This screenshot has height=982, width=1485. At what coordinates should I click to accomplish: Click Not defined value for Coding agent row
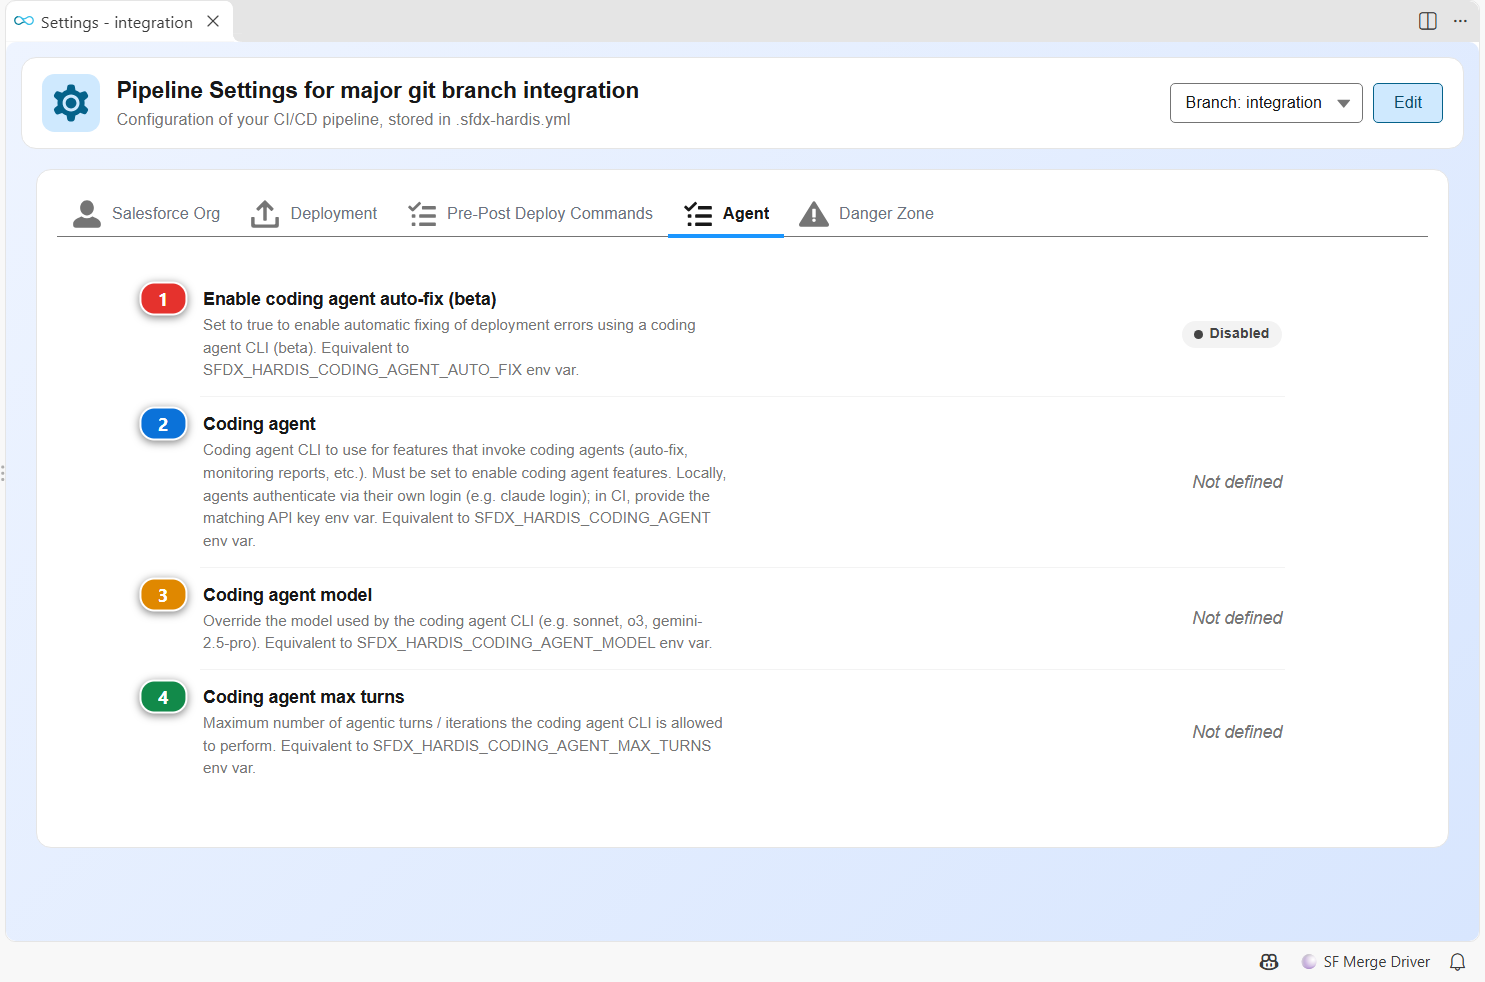1237,482
